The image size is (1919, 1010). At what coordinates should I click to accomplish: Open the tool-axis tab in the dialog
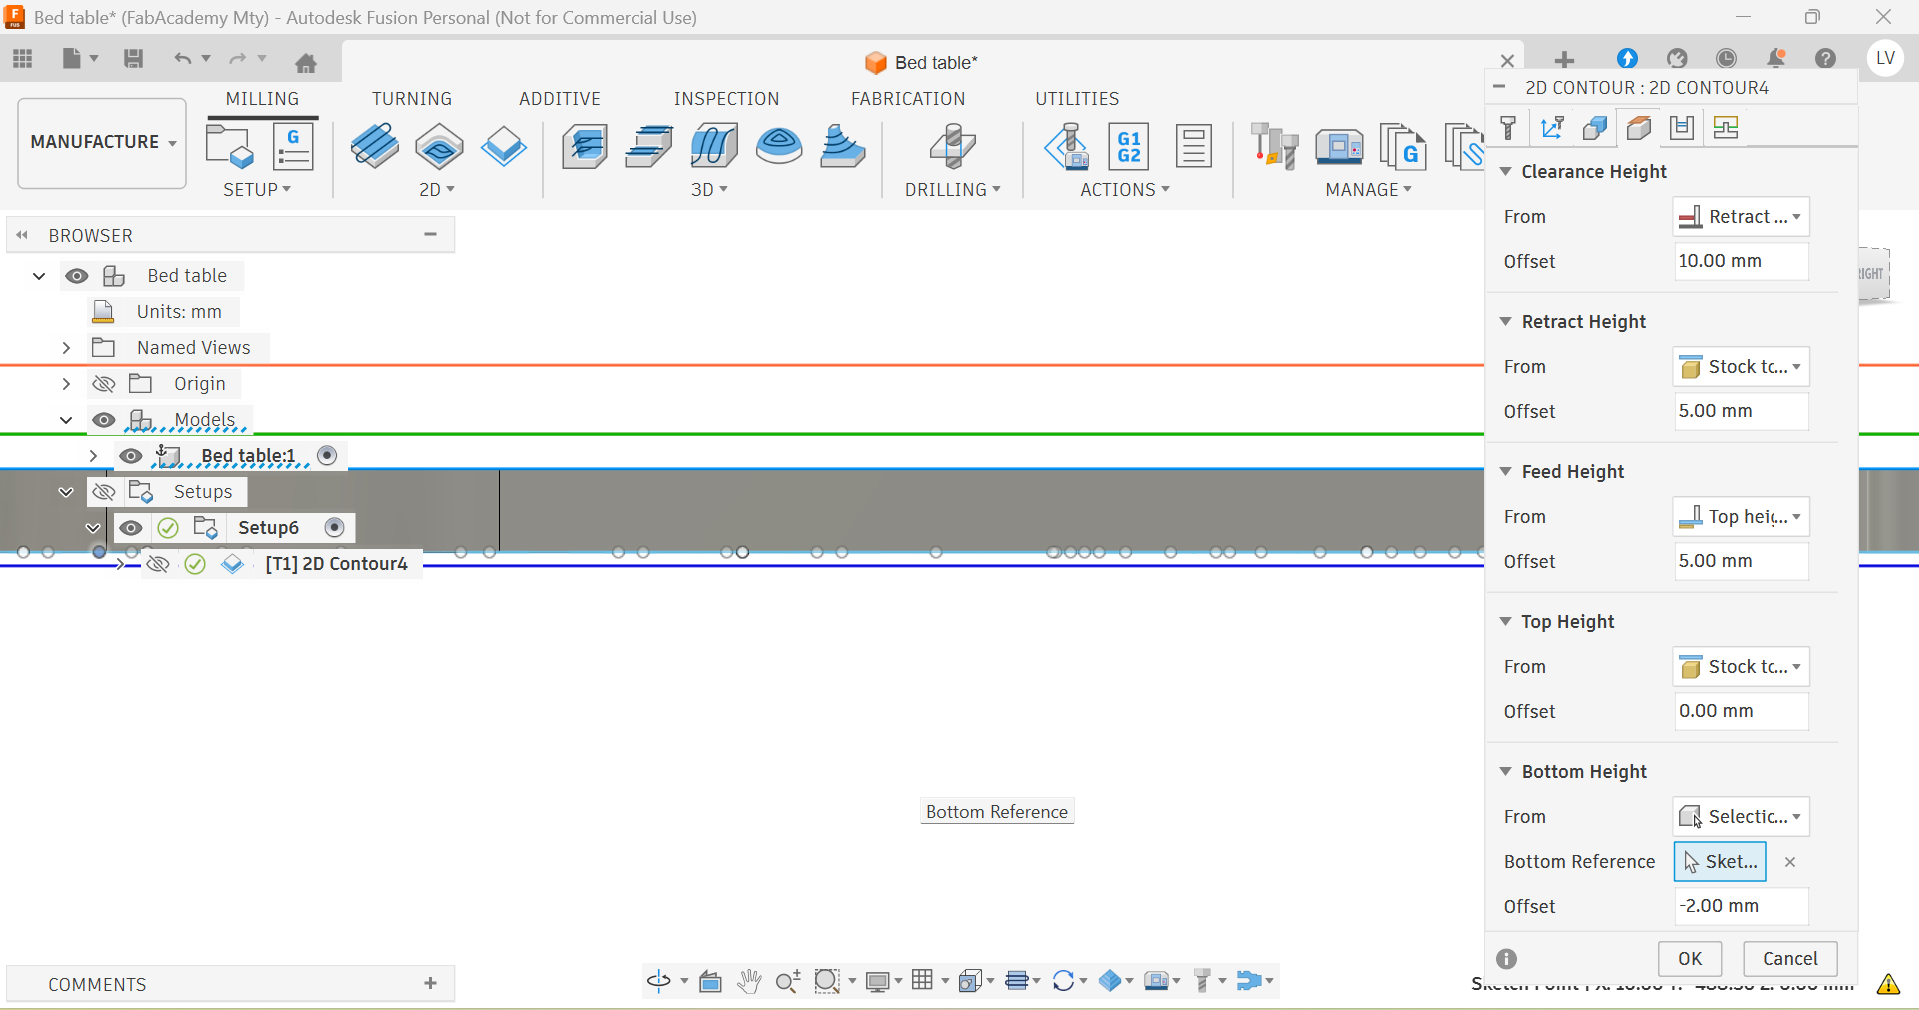pyautogui.click(x=1552, y=128)
